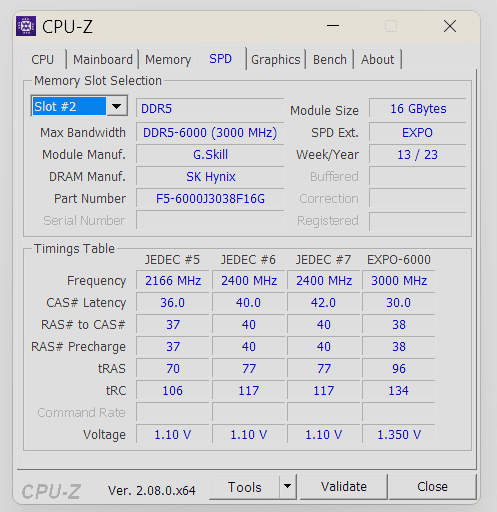Expand the Slot #2 dropdown arrow

(117, 106)
